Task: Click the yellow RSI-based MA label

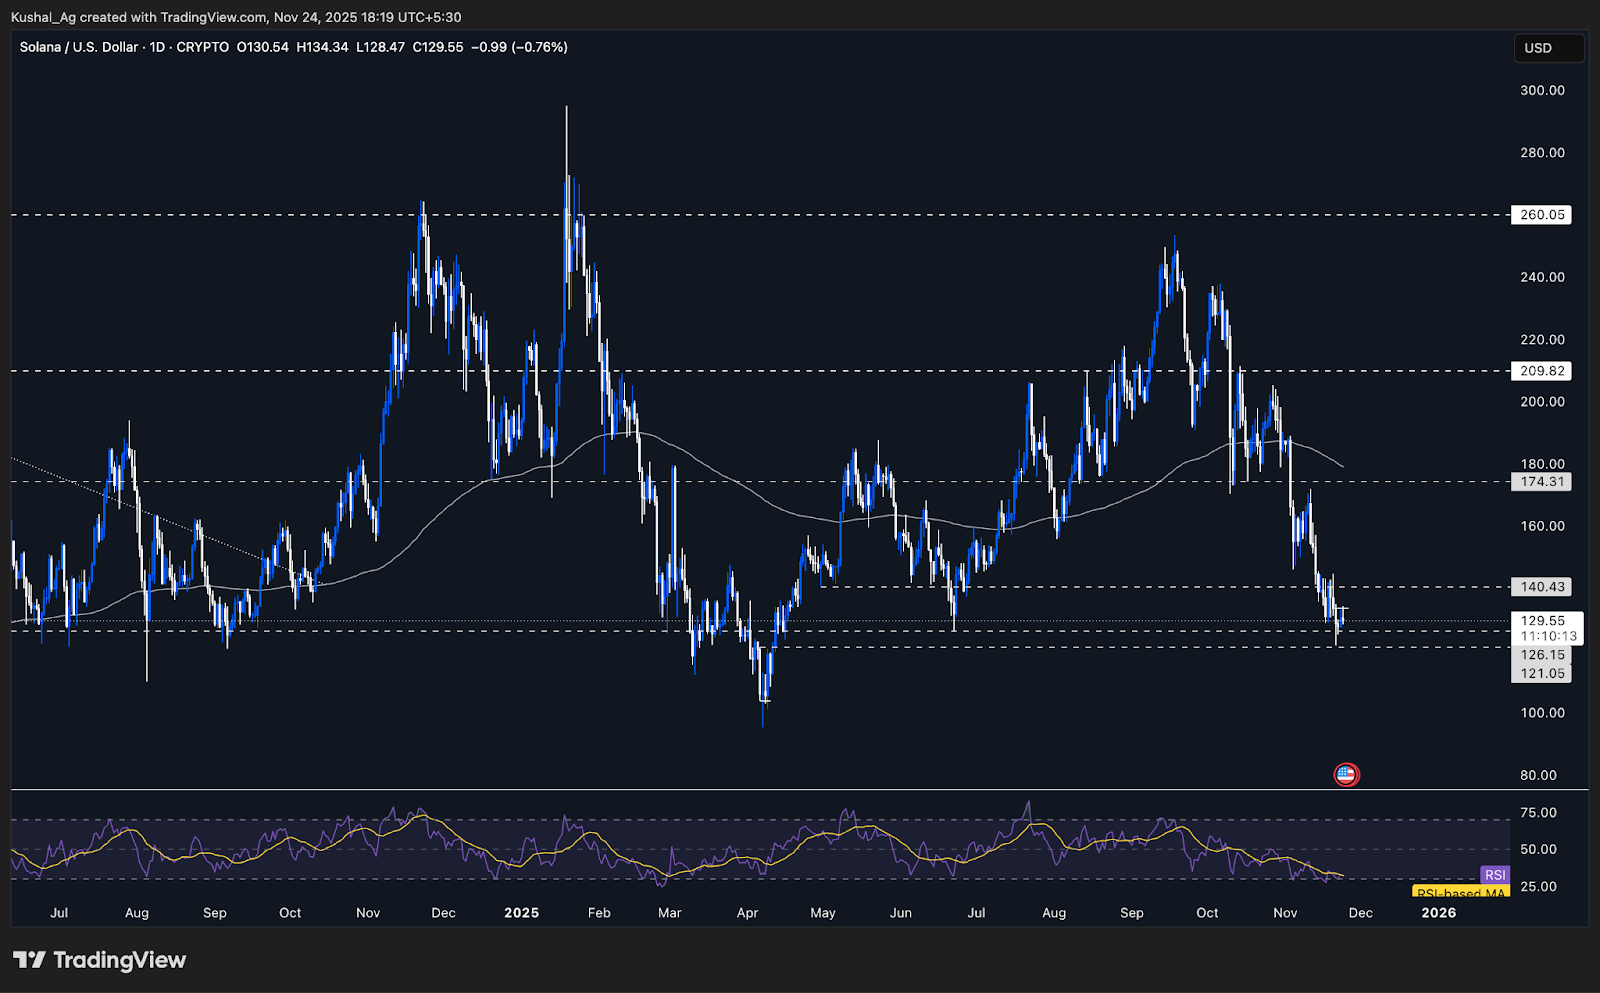Action: pos(1460,892)
